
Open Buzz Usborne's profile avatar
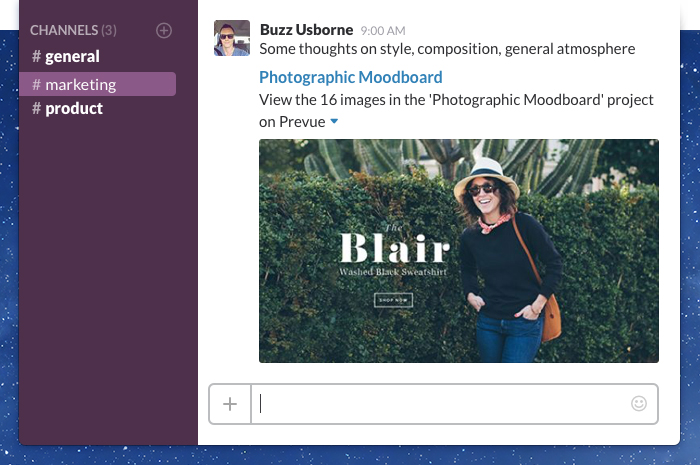[x=231, y=38]
